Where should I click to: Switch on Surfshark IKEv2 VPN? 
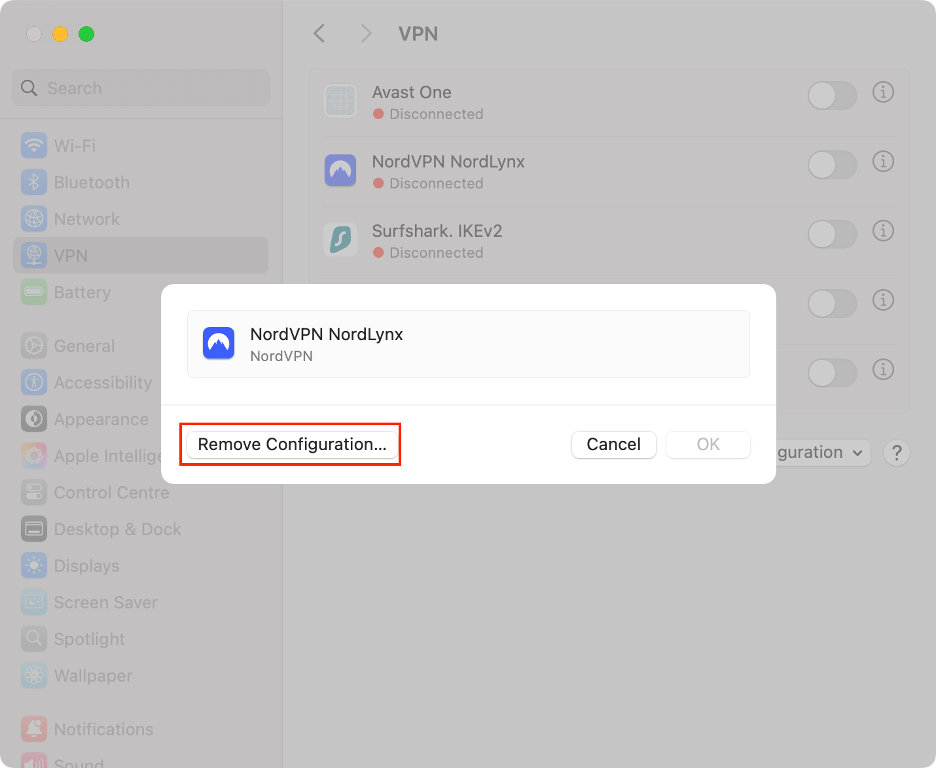point(832,234)
